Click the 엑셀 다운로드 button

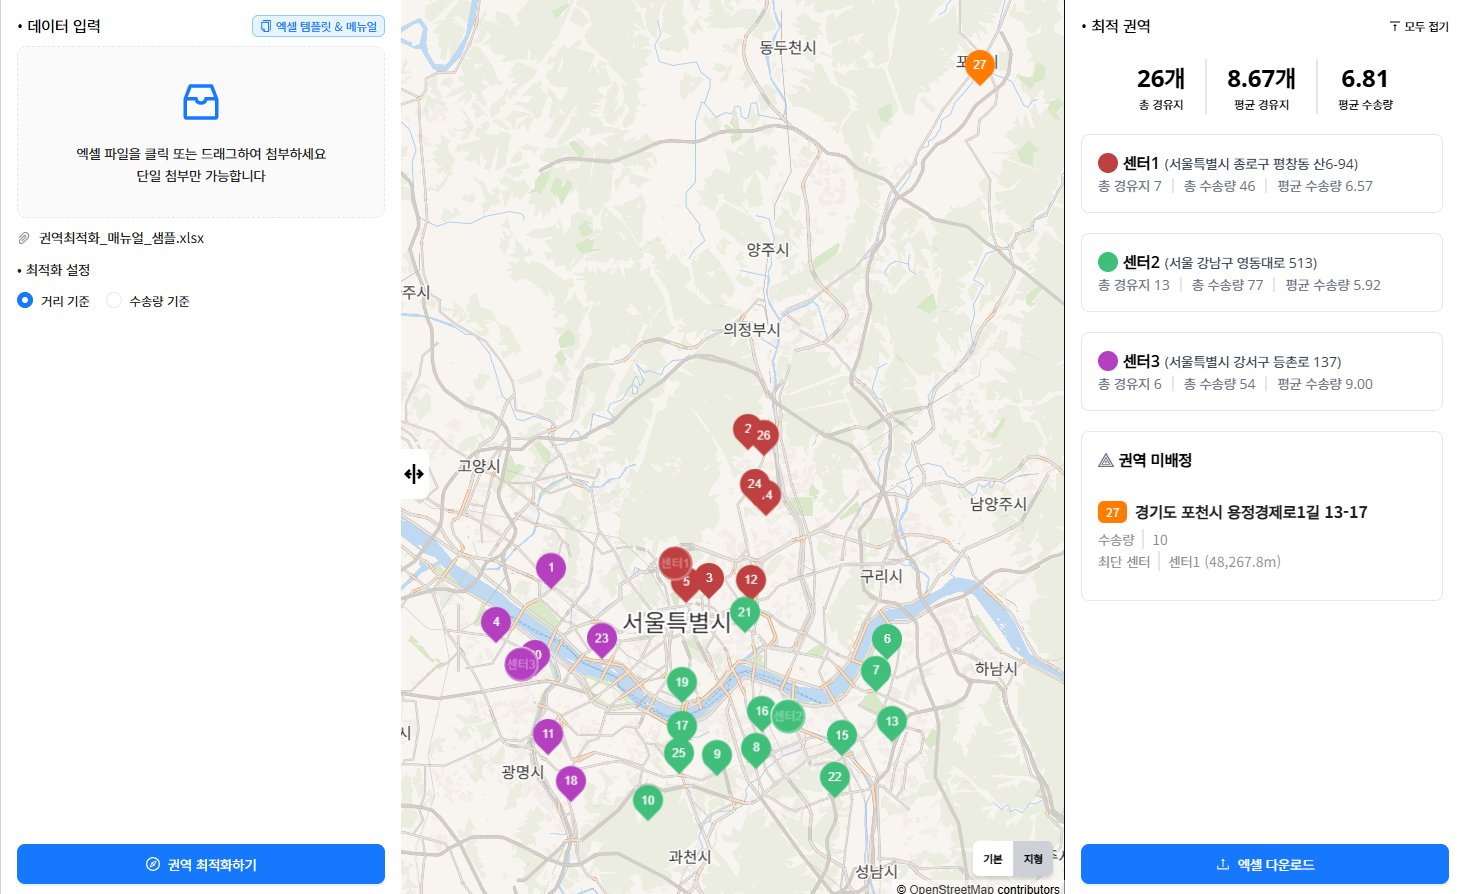tap(1265, 864)
